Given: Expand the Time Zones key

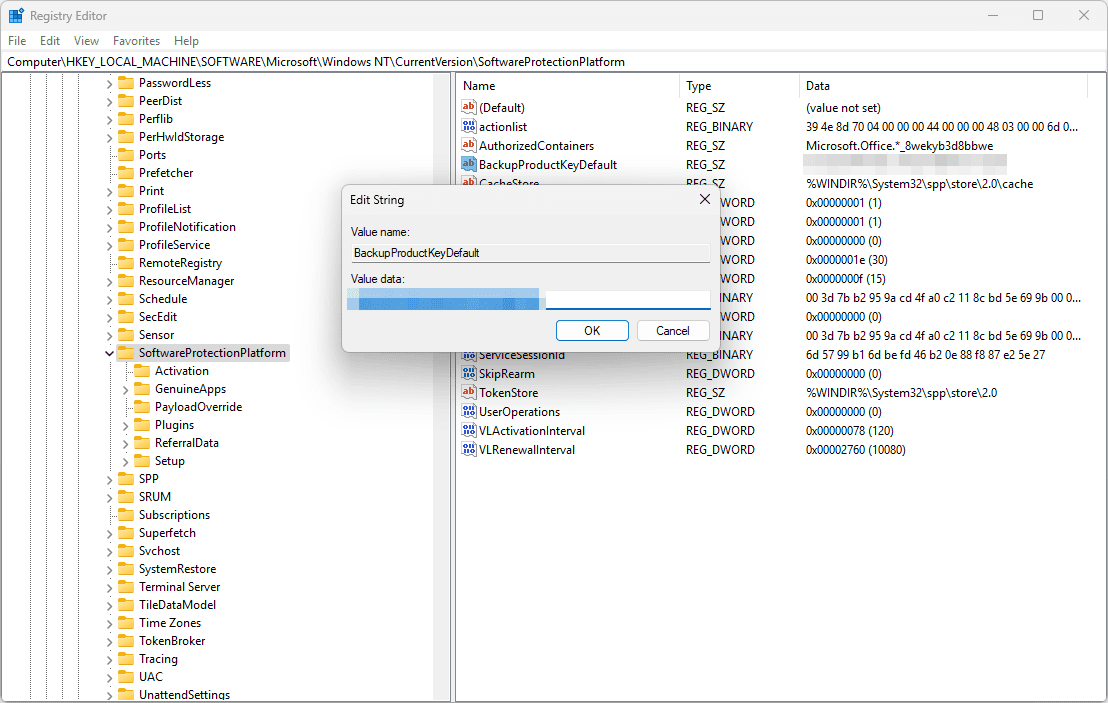Looking at the screenshot, I should 109,623.
